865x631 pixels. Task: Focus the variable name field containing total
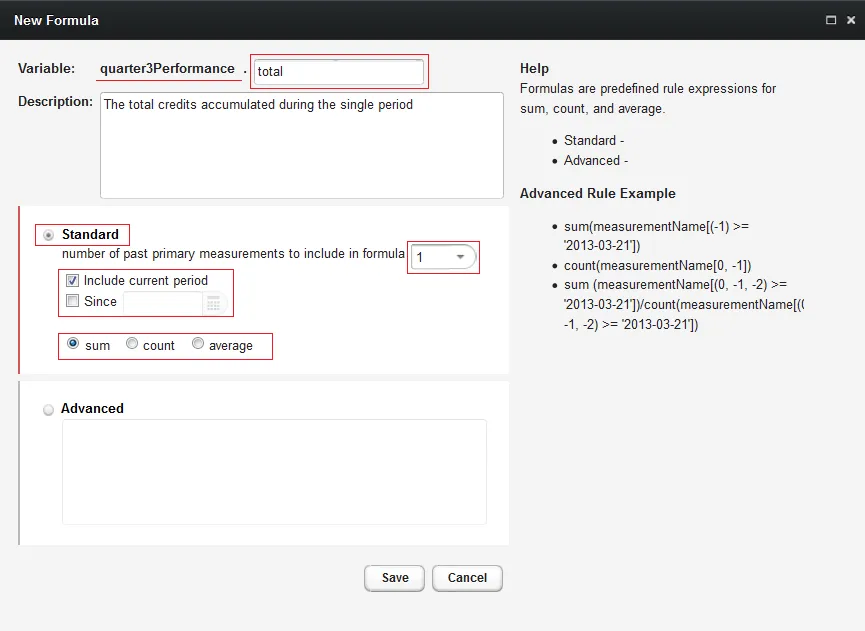click(x=339, y=72)
